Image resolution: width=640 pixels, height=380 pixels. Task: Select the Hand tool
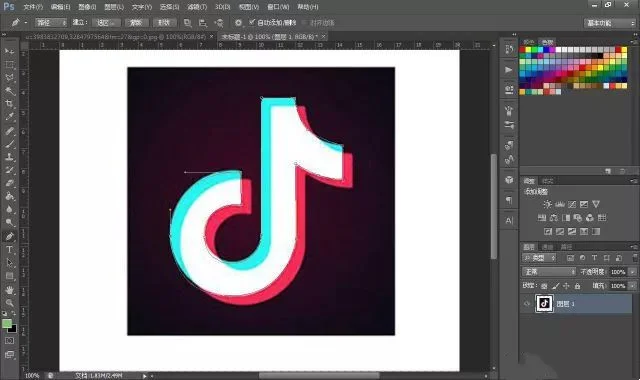[x=9, y=290]
